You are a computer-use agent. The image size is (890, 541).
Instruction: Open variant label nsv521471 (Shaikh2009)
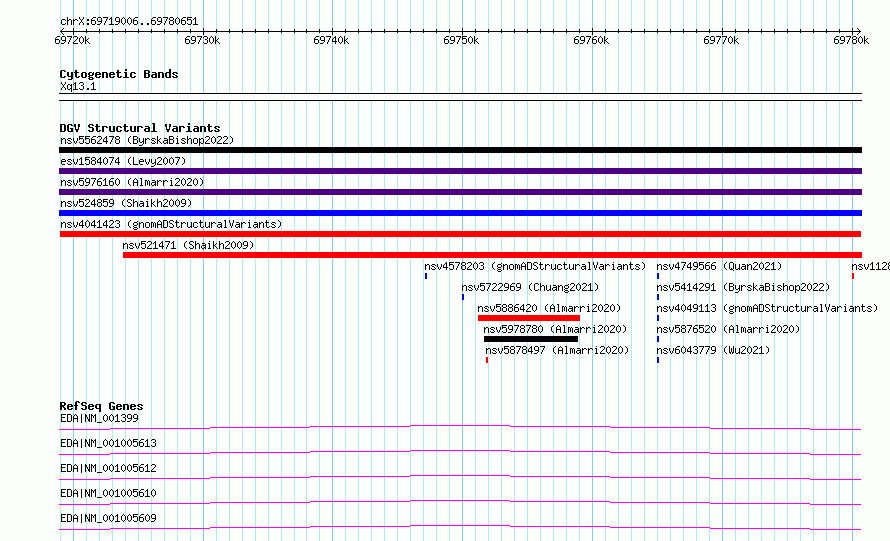tap(188, 245)
